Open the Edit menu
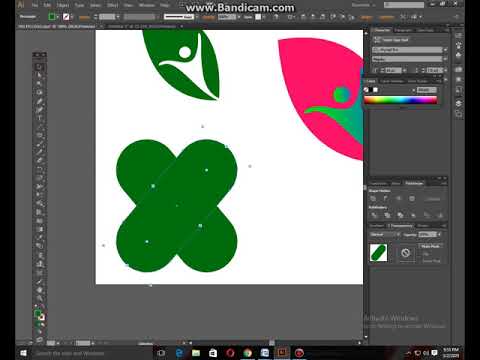Screen dimensions: 480x360 point(47,5)
